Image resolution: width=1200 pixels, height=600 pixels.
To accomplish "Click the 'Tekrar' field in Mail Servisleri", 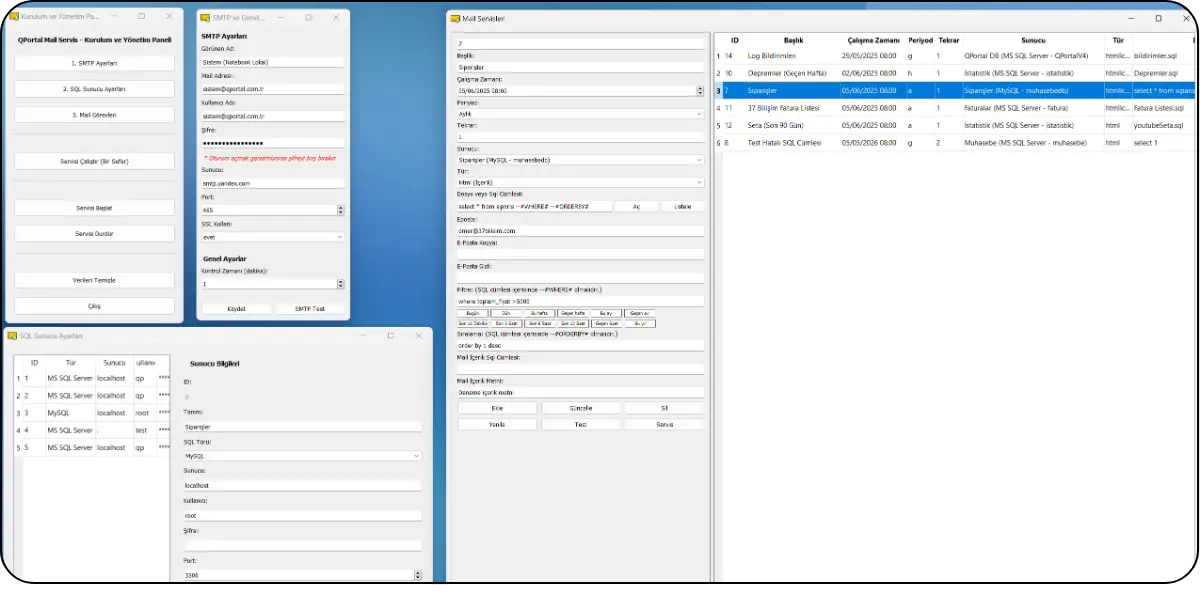I will click(x=580, y=137).
